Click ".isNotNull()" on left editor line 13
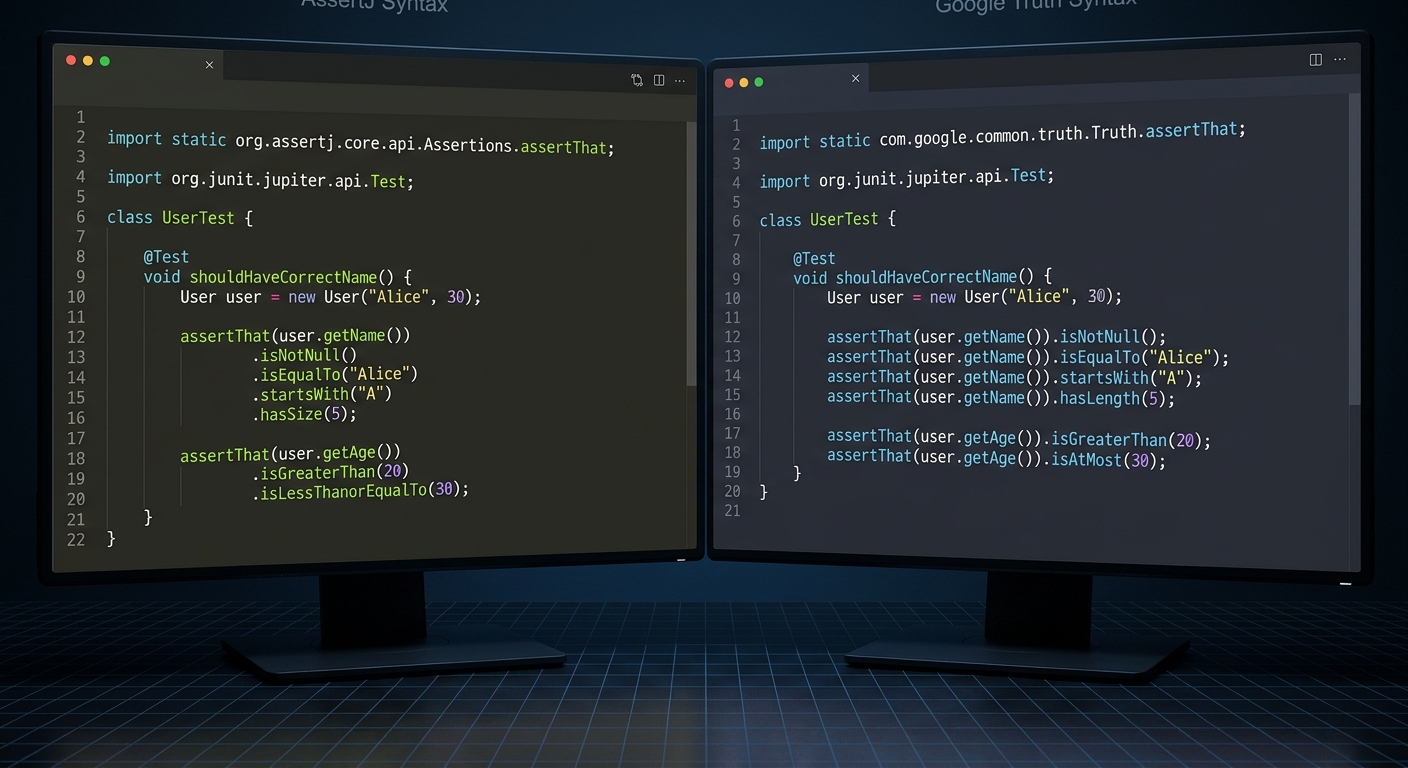 [x=305, y=355]
